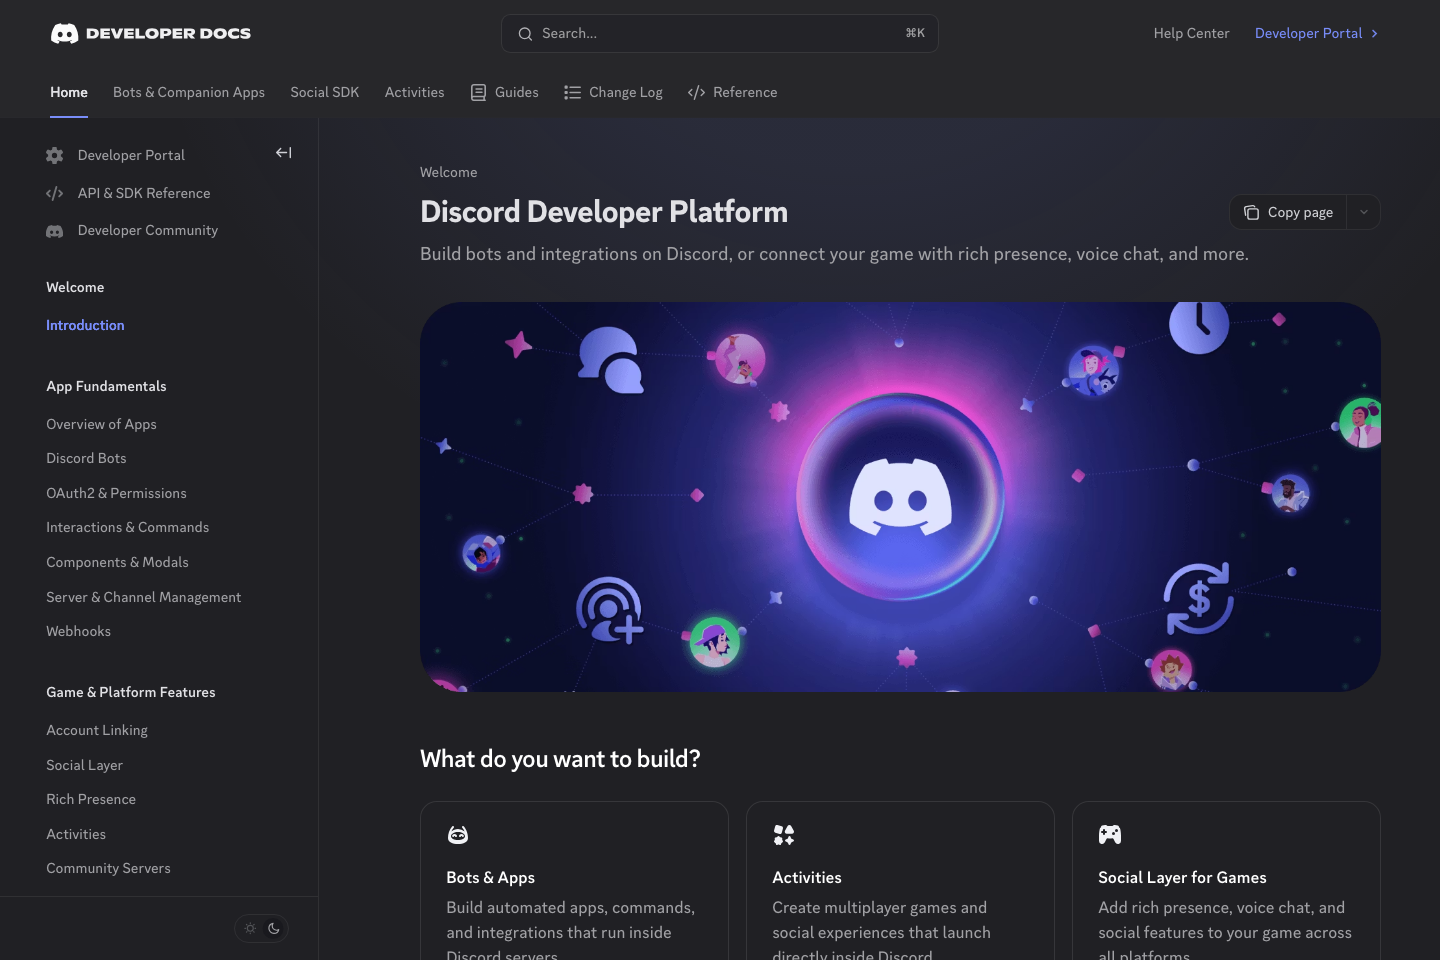Open the Help Center link
The height and width of the screenshot is (960, 1440).
pos(1191,33)
